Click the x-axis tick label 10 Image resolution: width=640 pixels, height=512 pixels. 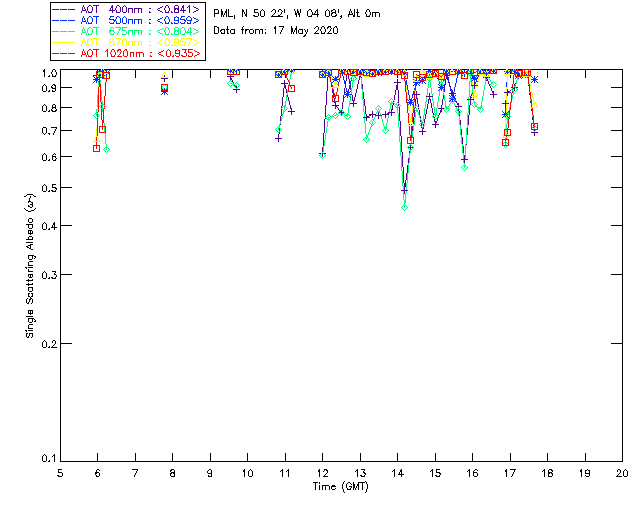tap(247, 472)
